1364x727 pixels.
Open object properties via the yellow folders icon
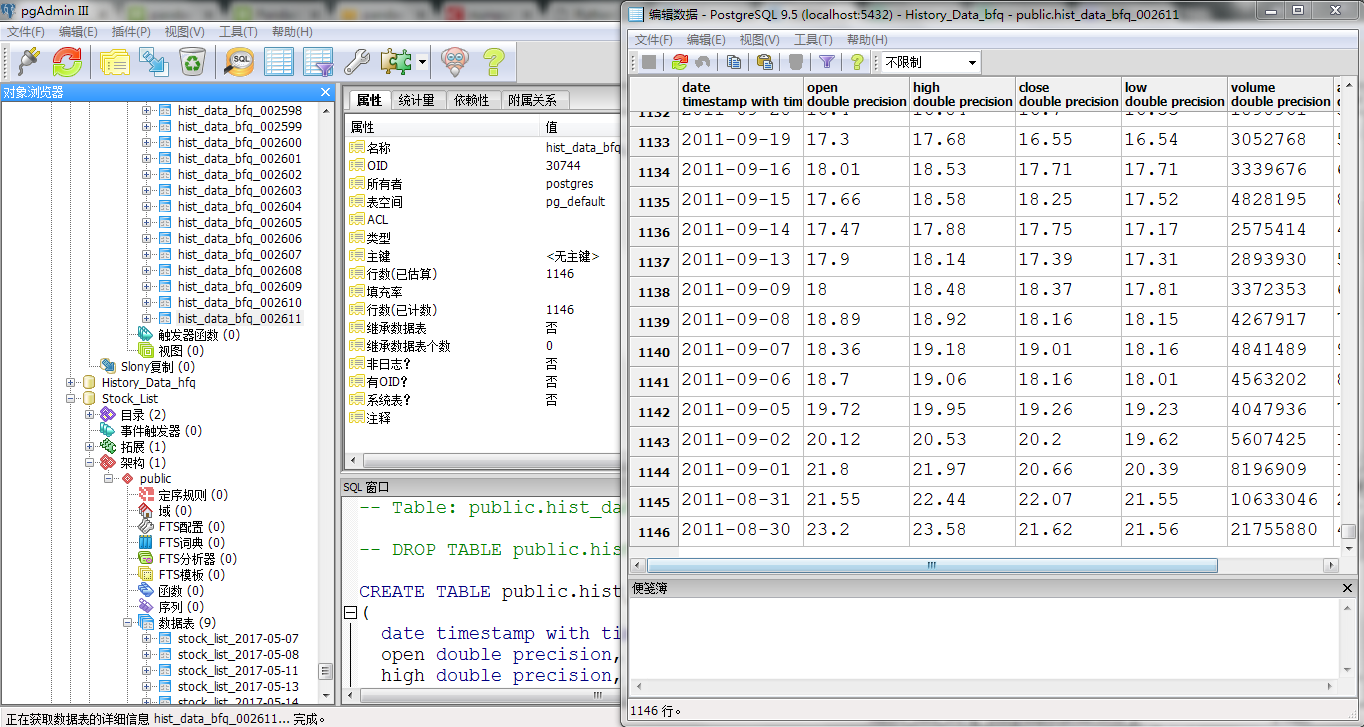(x=114, y=62)
